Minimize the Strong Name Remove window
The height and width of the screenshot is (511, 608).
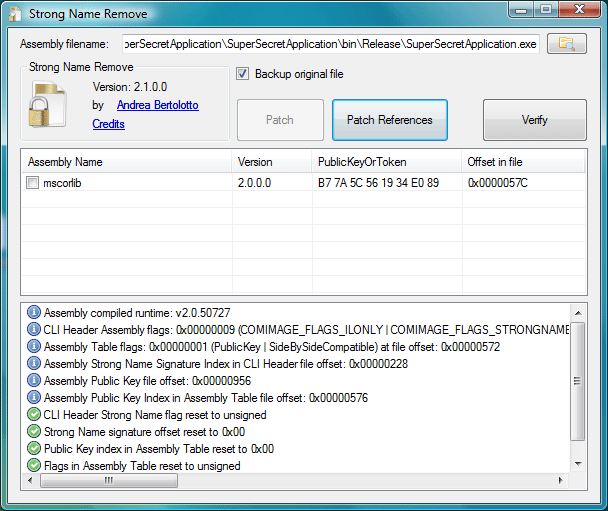(521, 9)
